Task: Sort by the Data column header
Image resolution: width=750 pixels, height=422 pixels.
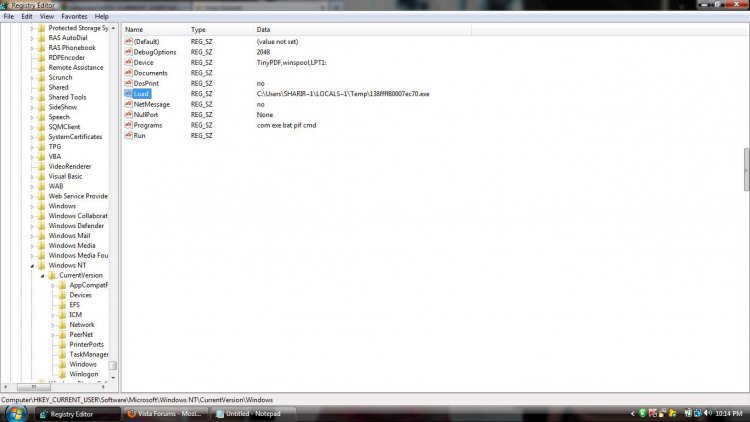Action: [x=363, y=30]
